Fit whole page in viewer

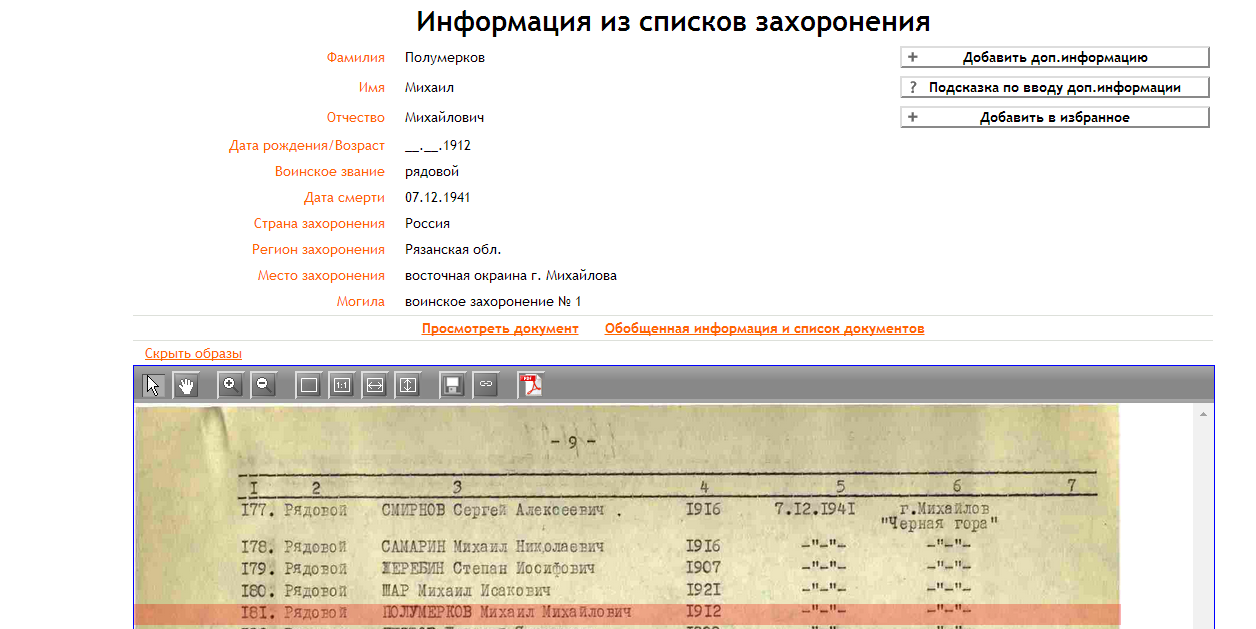(309, 385)
